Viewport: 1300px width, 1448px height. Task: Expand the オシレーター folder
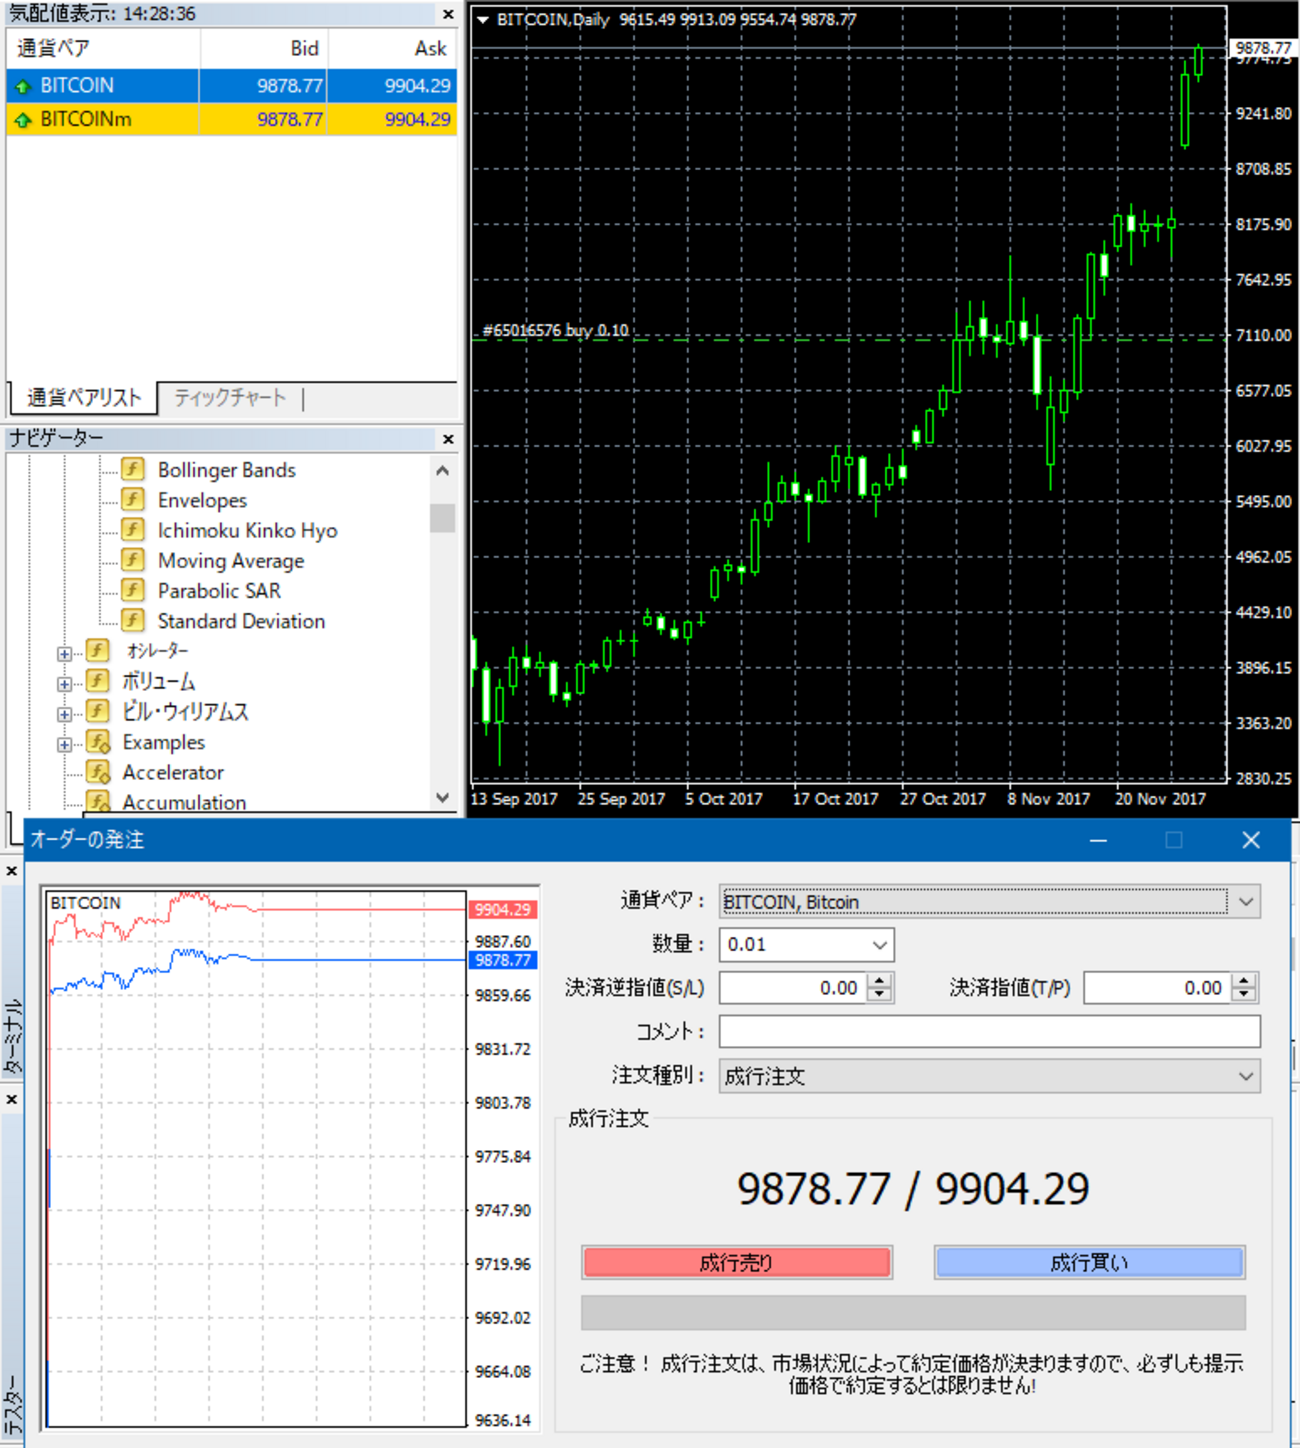tap(65, 654)
